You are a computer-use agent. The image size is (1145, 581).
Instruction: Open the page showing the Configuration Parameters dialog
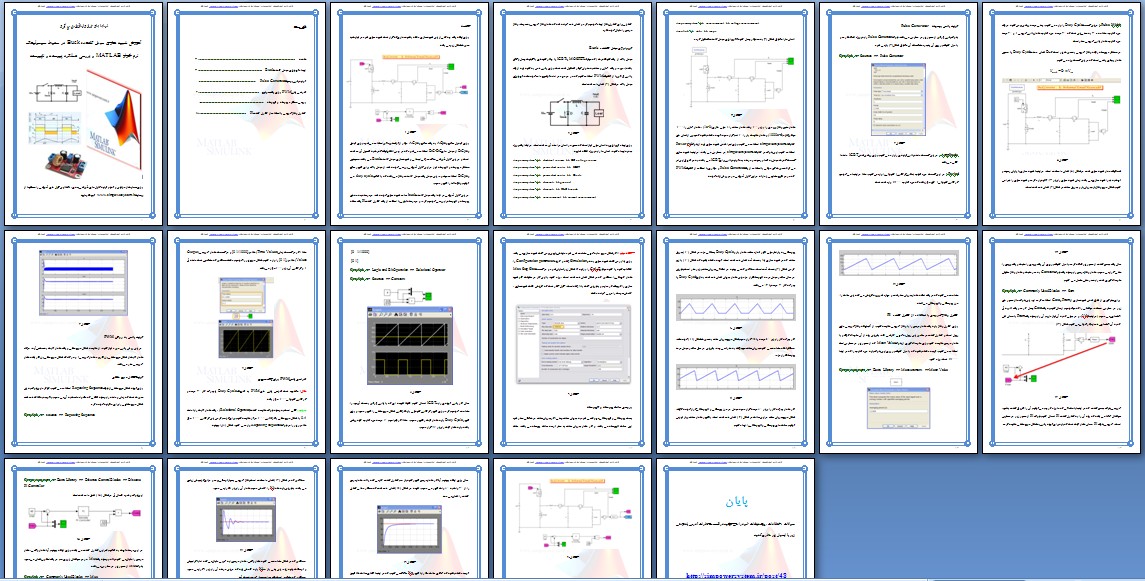tap(572, 342)
